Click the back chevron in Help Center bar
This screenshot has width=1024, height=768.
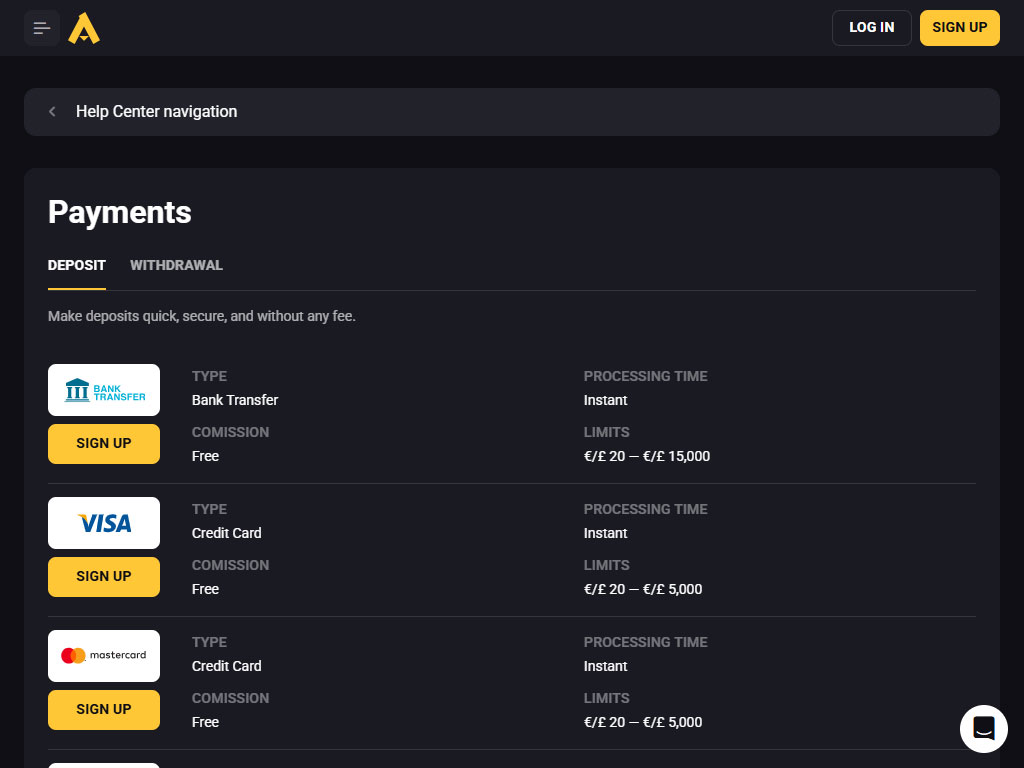pos(52,112)
